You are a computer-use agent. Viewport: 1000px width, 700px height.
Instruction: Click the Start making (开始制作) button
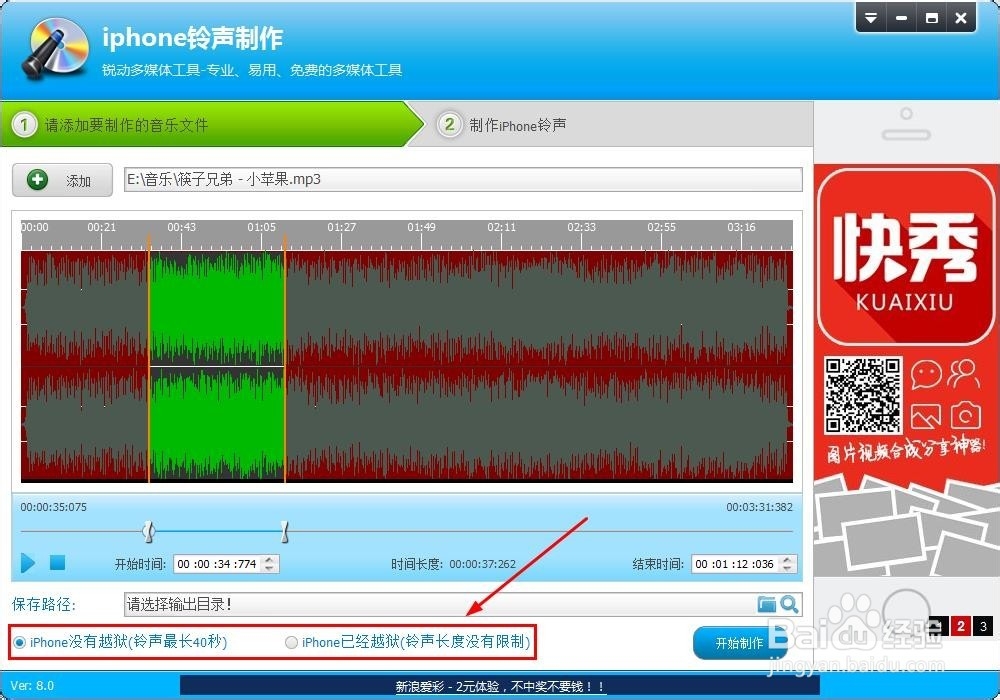[739, 643]
